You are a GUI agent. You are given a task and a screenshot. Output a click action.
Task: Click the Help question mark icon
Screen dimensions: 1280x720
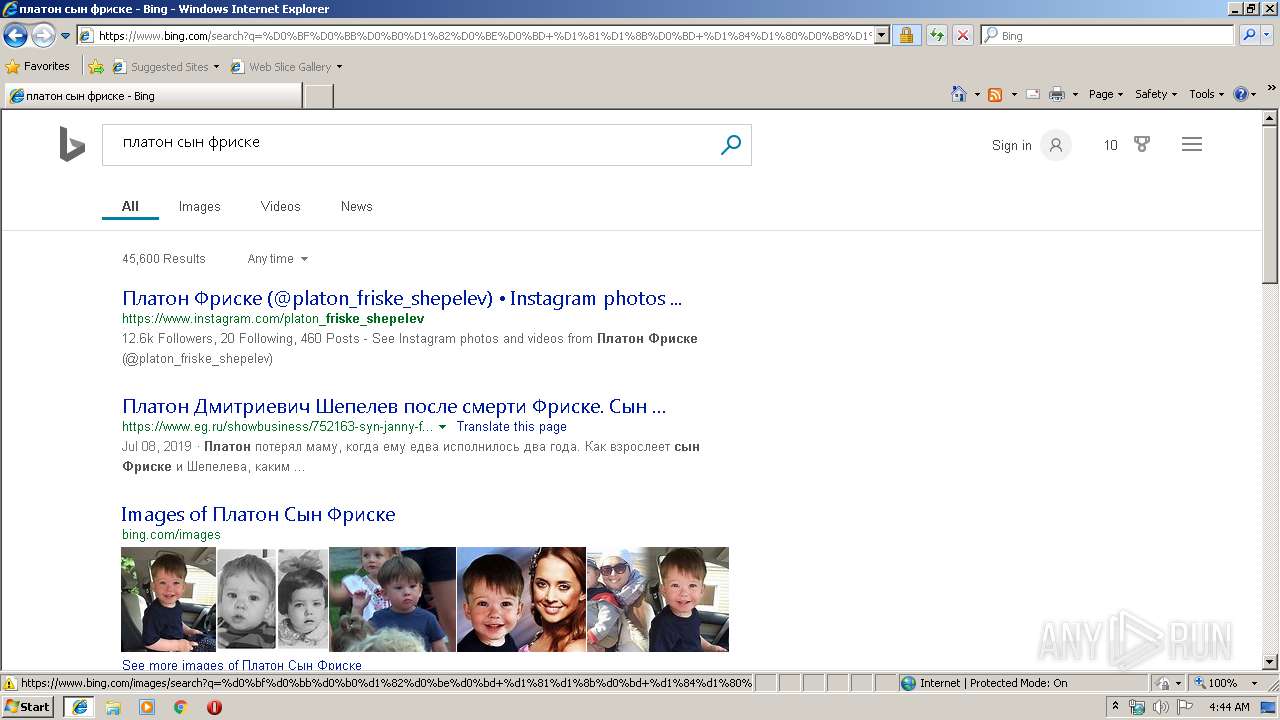(x=1241, y=94)
